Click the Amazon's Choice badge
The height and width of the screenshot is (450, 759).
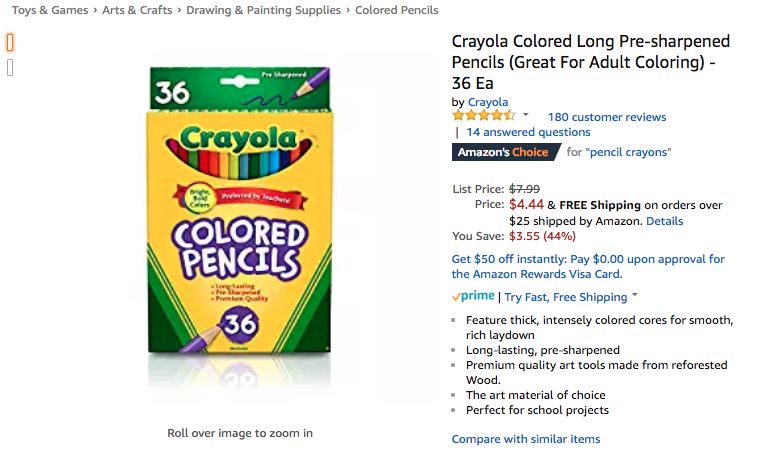point(503,152)
